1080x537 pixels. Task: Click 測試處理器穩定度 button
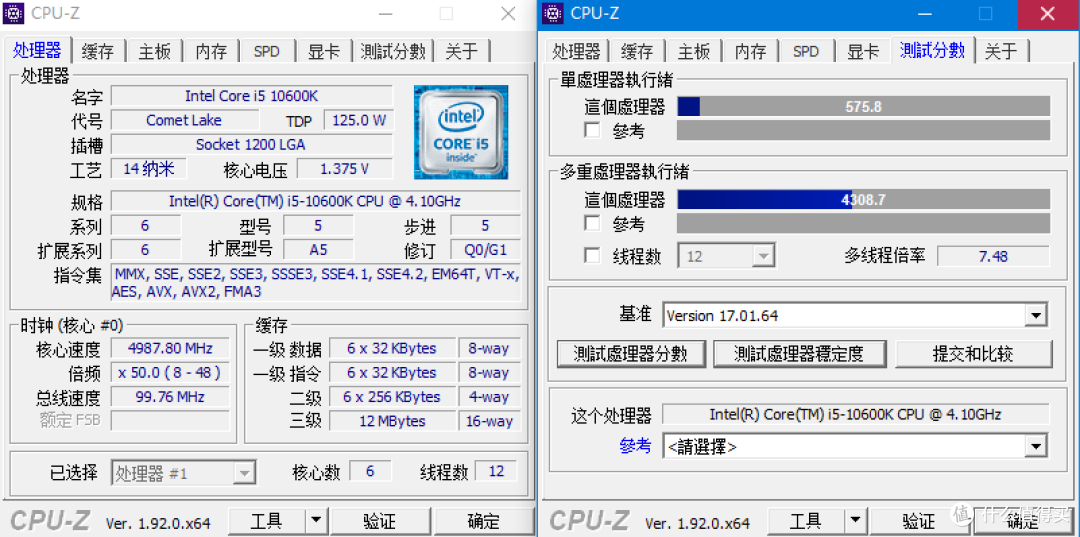tap(798, 354)
